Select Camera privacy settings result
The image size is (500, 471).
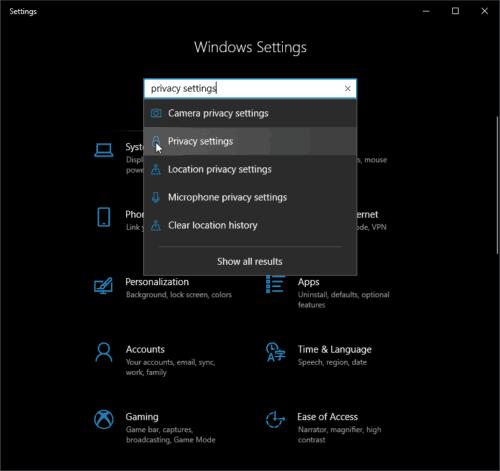click(250, 113)
